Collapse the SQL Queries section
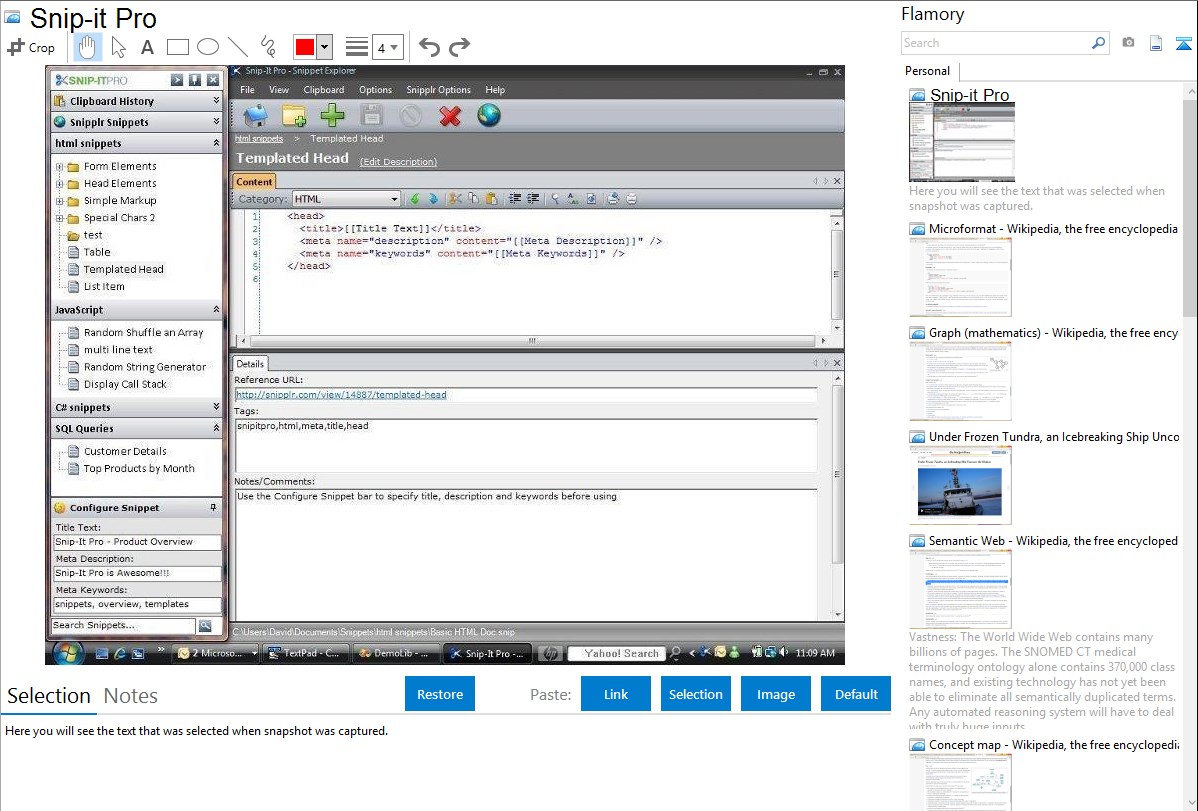The height and width of the screenshot is (811, 1198). [216, 428]
